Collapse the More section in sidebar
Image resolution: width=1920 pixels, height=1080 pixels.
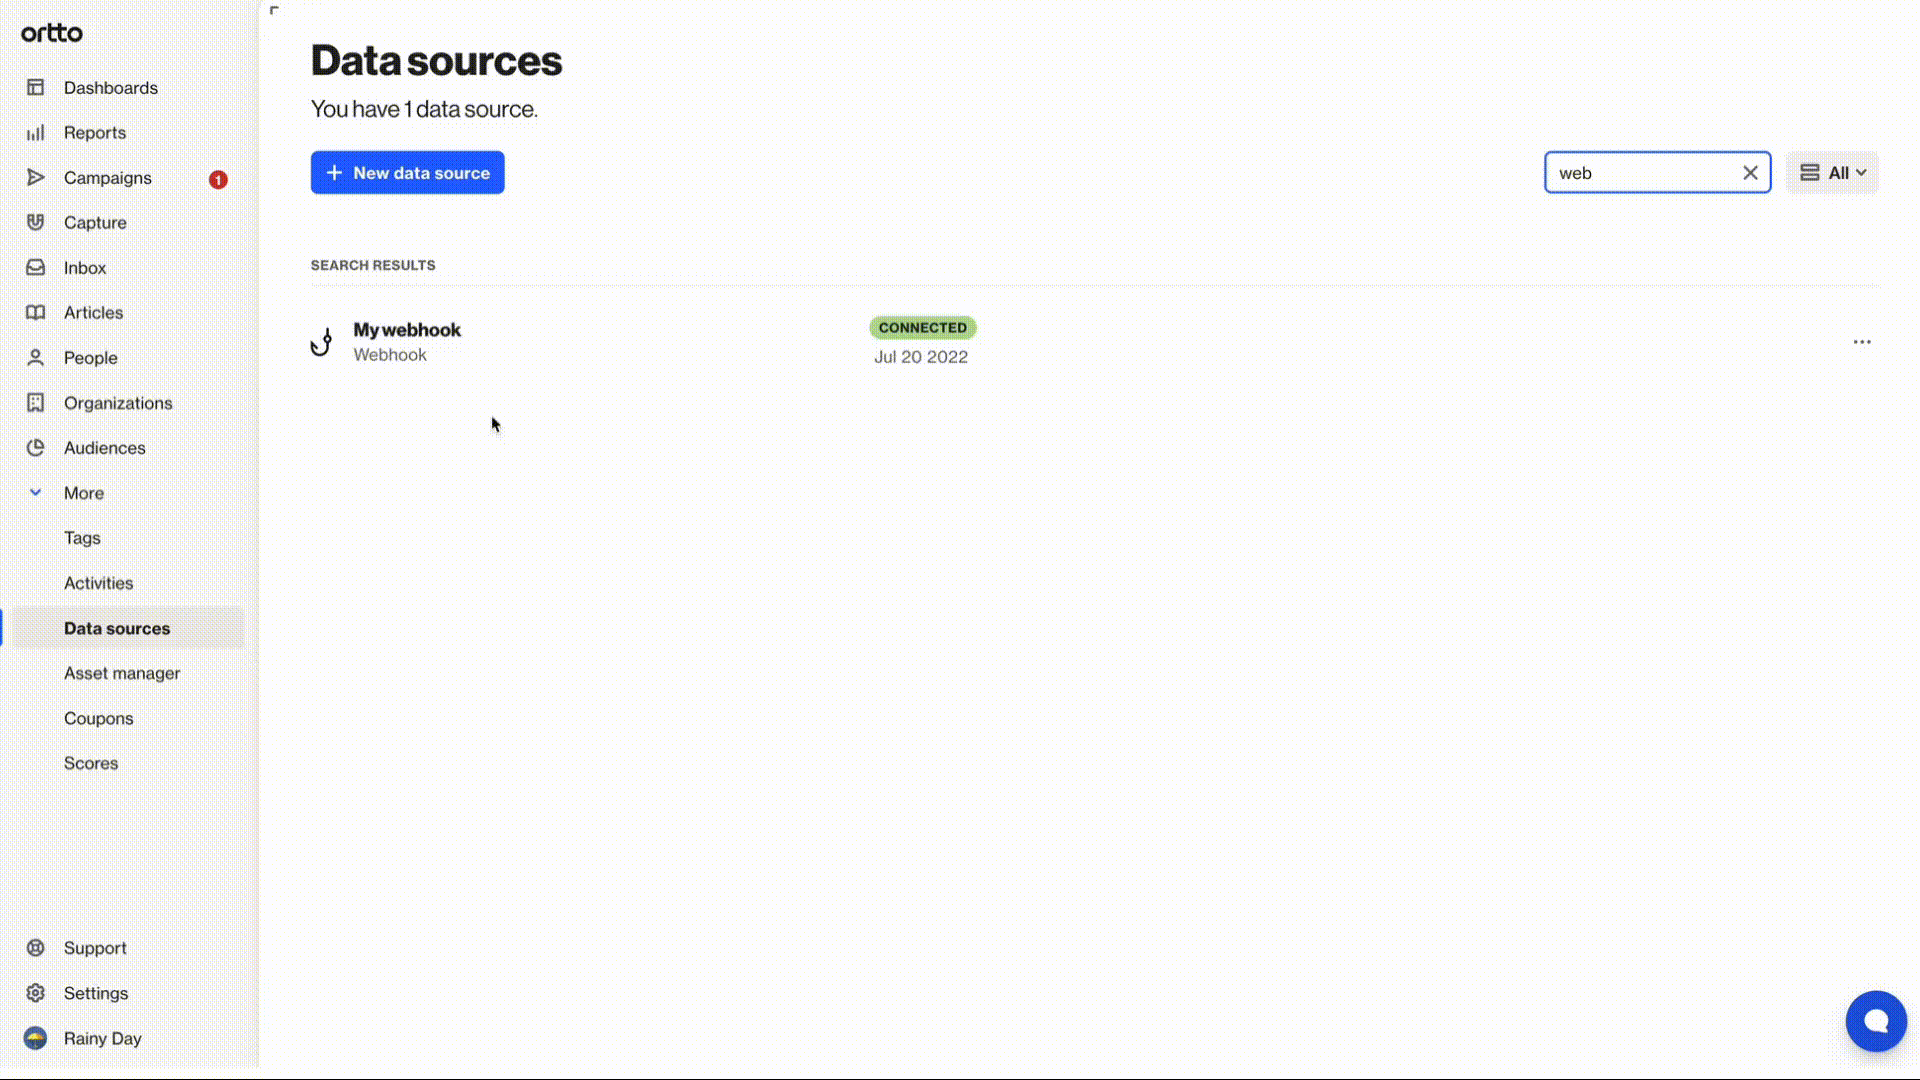[x=36, y=492]
